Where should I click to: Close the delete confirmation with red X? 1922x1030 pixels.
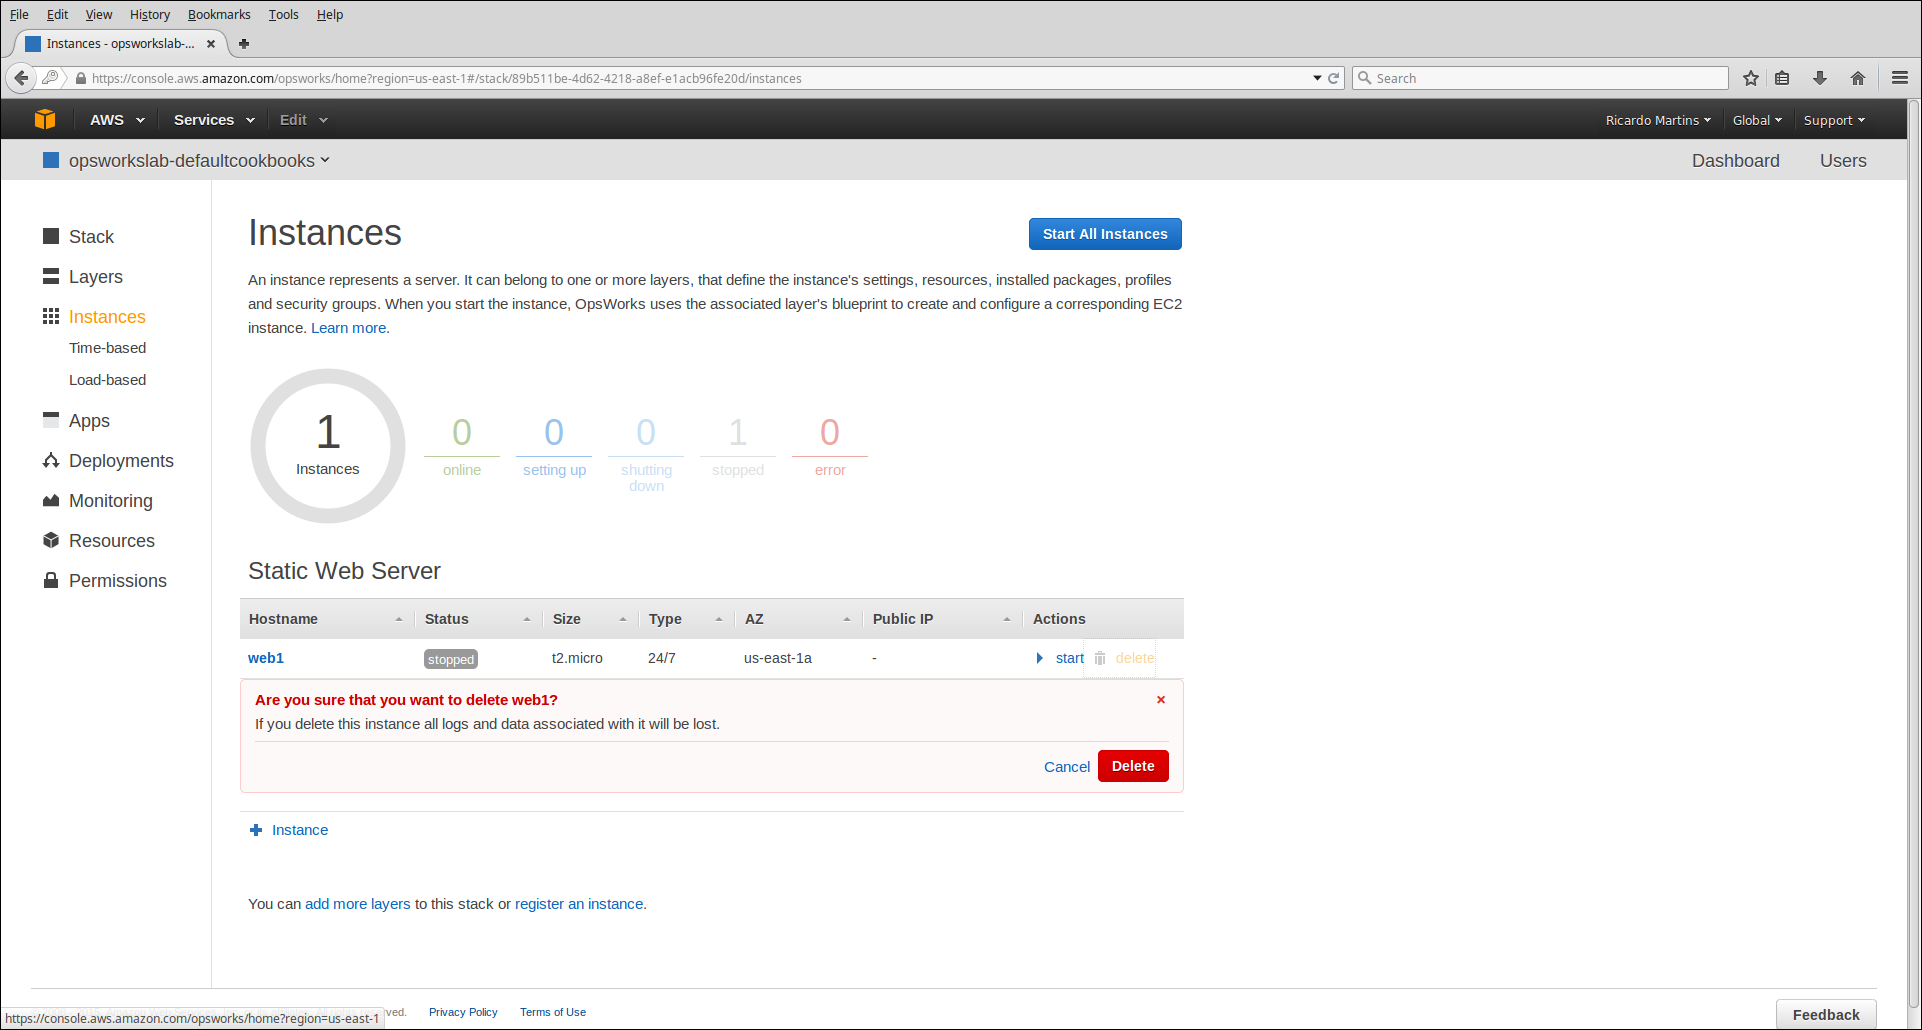[1161, 700]
